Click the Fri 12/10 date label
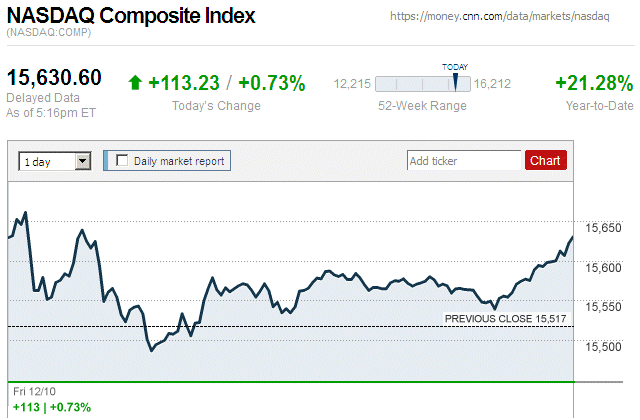Viewport: 640px width, 420px height. pos(35,390)
